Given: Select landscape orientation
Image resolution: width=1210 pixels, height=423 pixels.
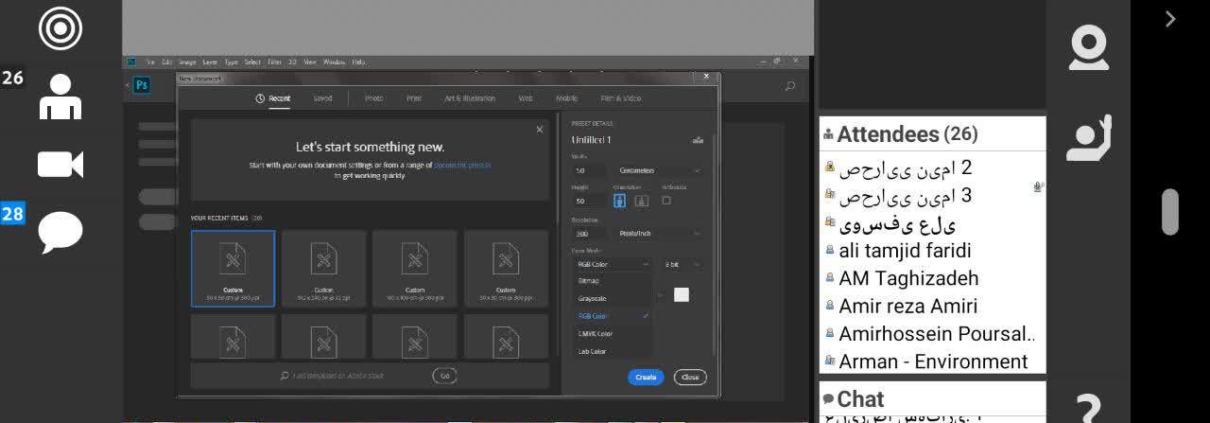Looking at the screenshot, I should (x=641, y=200).
